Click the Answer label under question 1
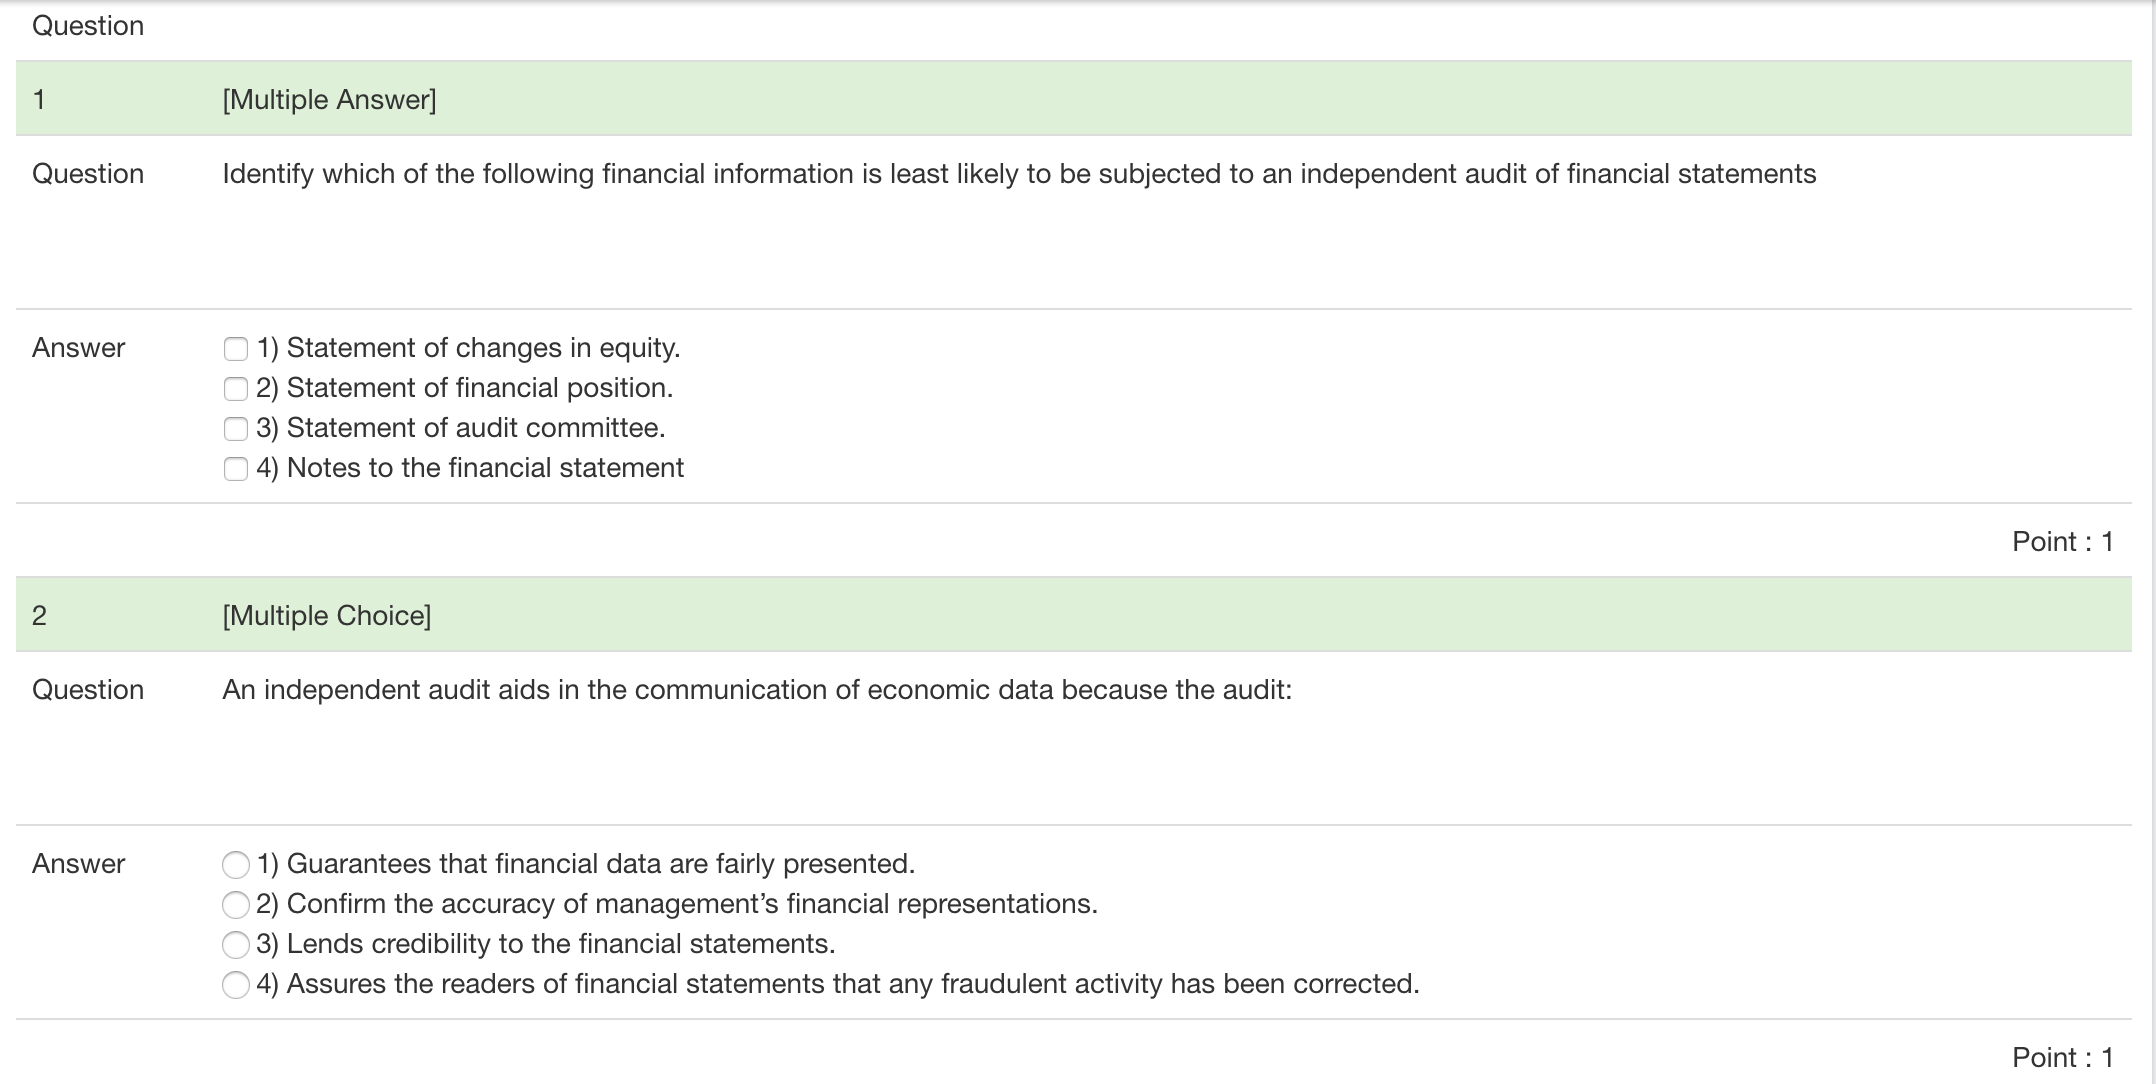The width and height of the screenshot is (2156, 1084). [78, 348]
